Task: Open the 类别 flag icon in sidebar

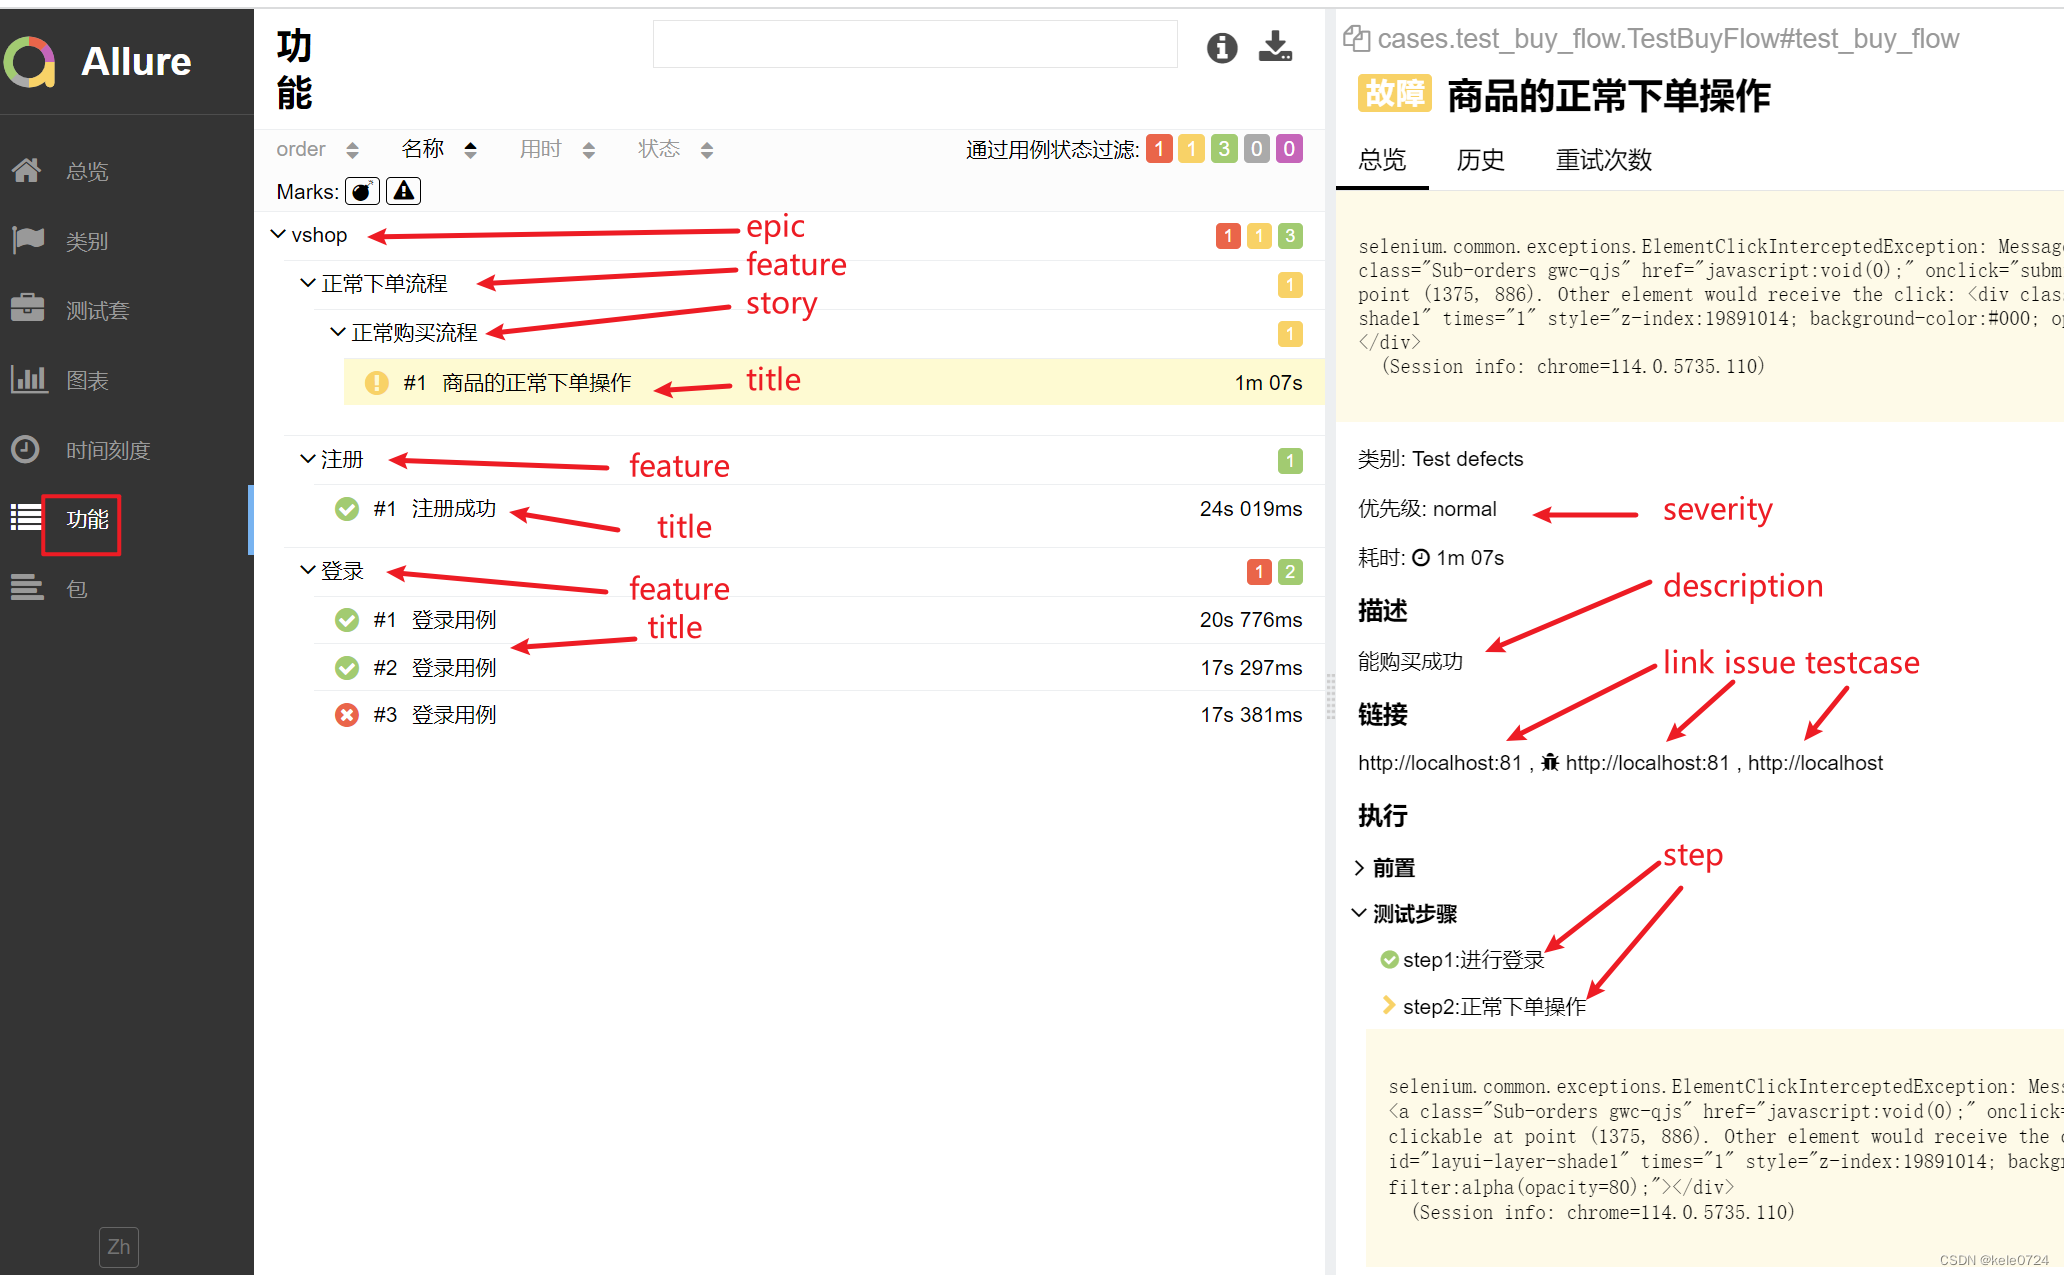Action: click(27, 240)
